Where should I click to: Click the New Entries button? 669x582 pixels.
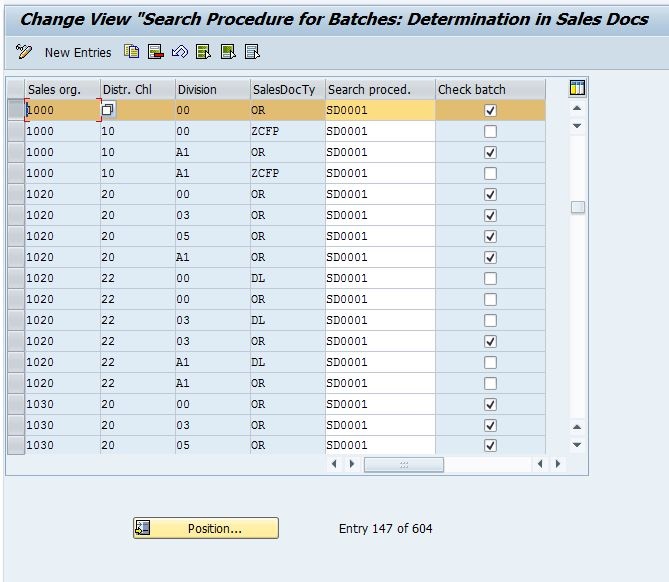[78, 52]
